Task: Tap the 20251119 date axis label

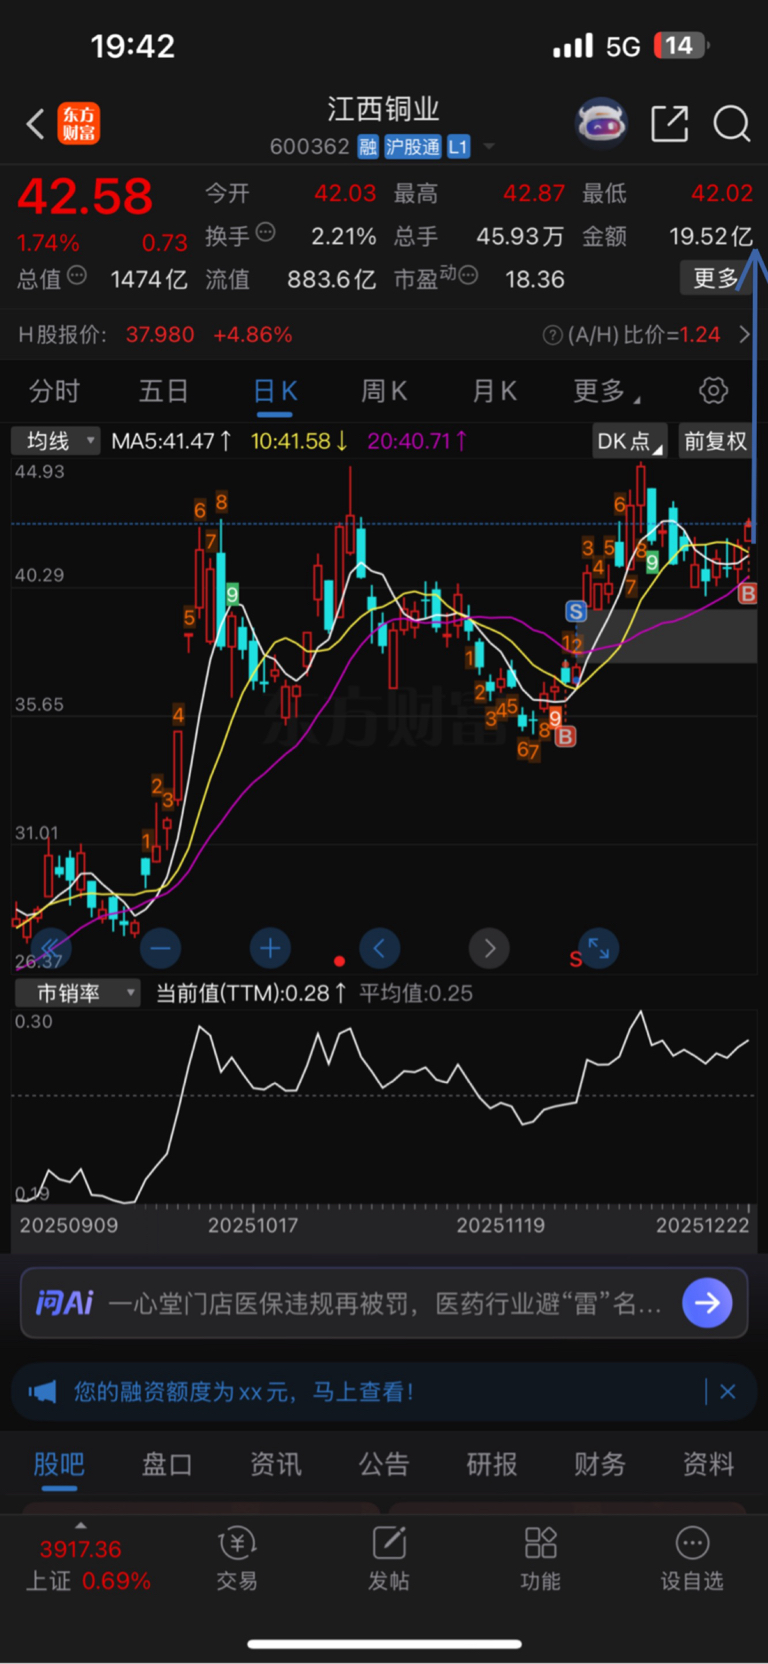Action: click(x=501, y=1225)
